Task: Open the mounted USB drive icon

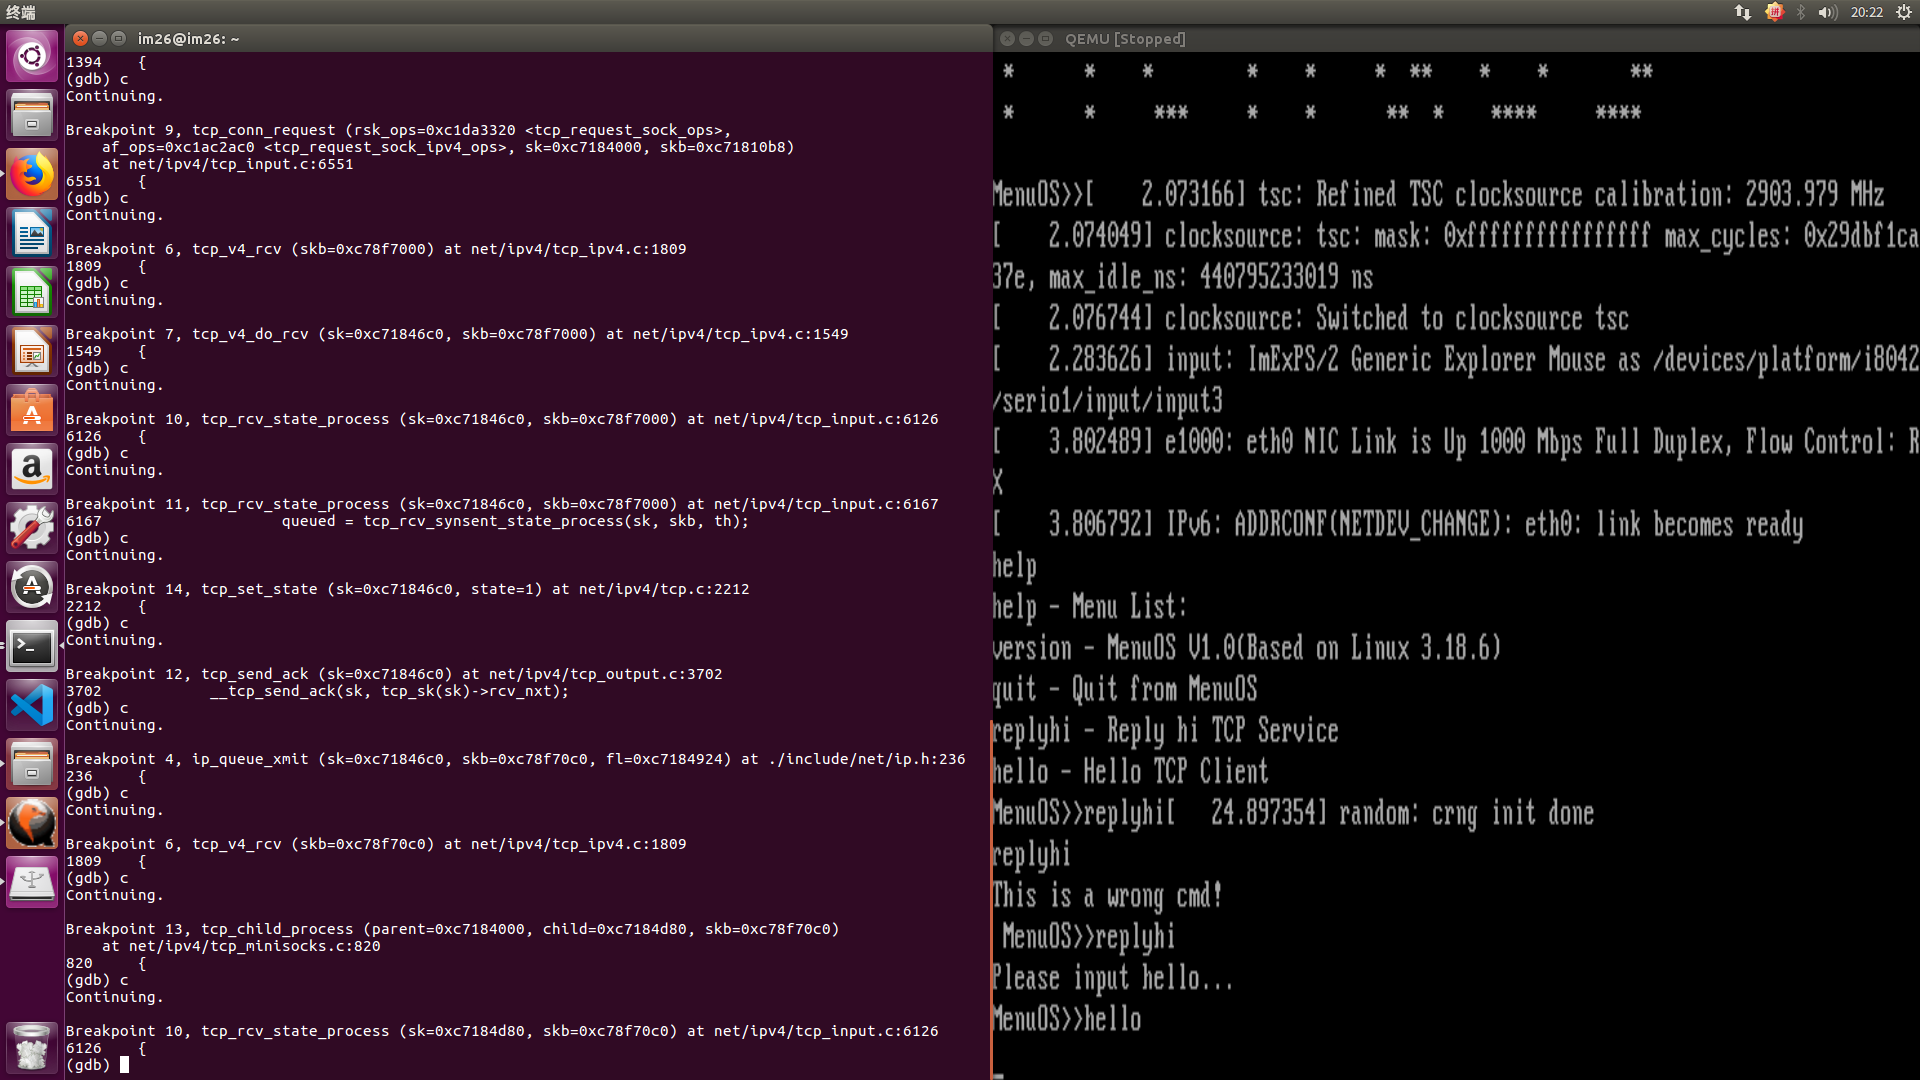Action: tap(32, 882)
